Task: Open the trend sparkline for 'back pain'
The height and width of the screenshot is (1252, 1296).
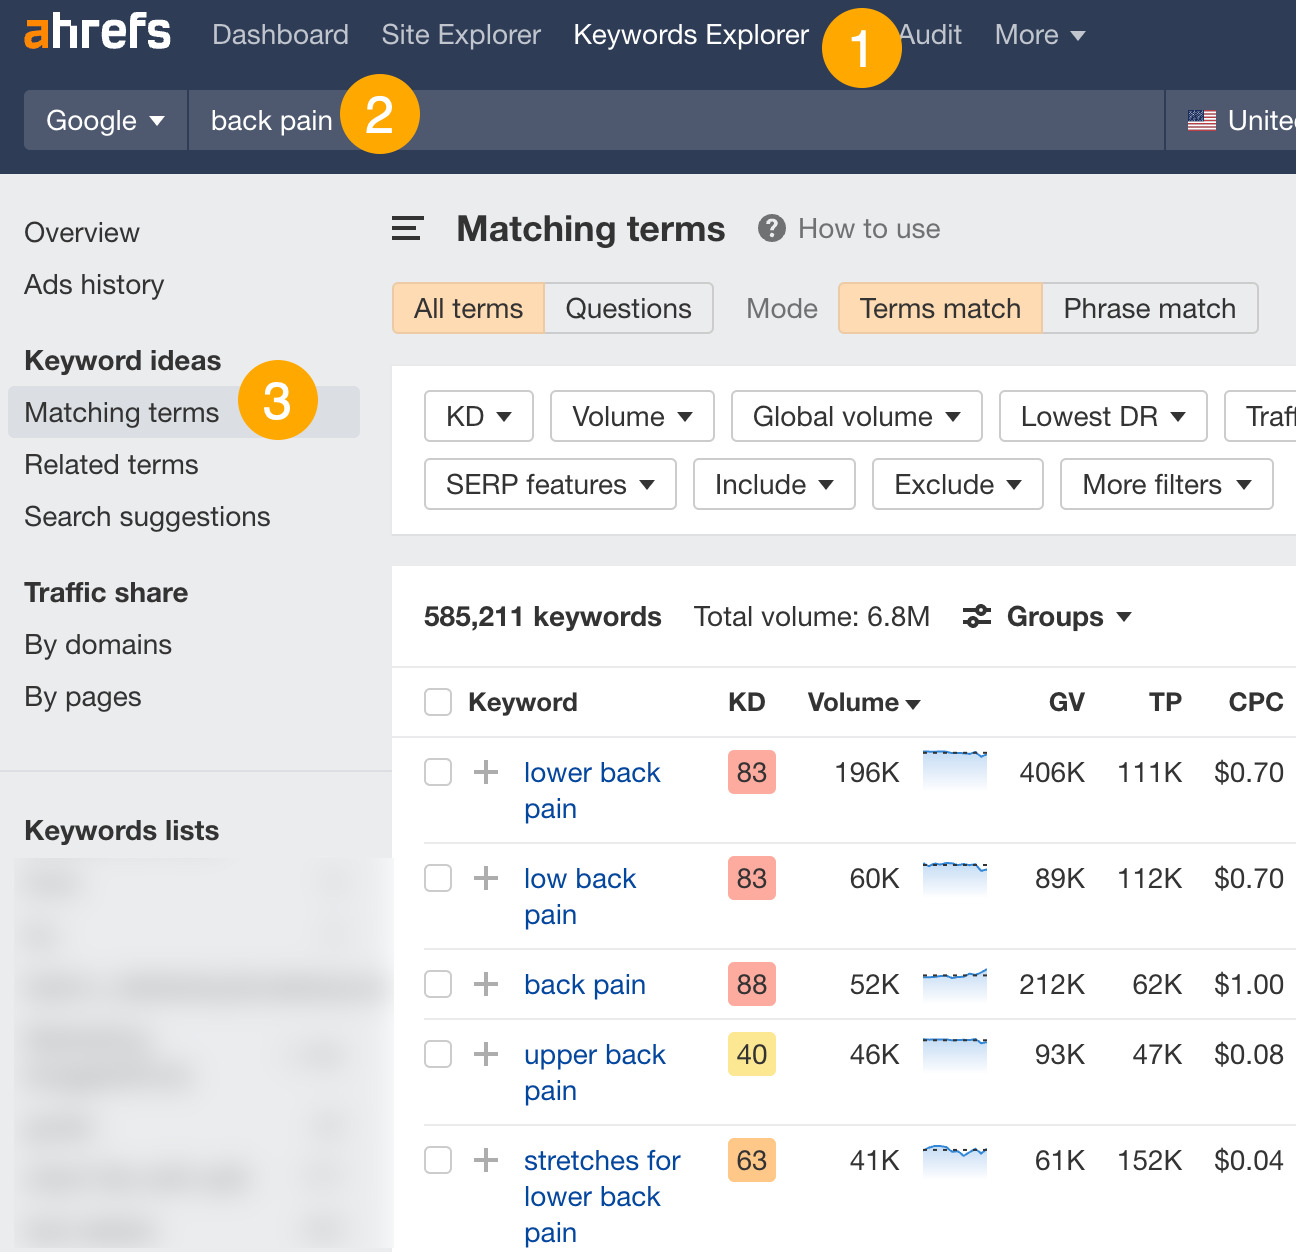Action: click(955, 984)
